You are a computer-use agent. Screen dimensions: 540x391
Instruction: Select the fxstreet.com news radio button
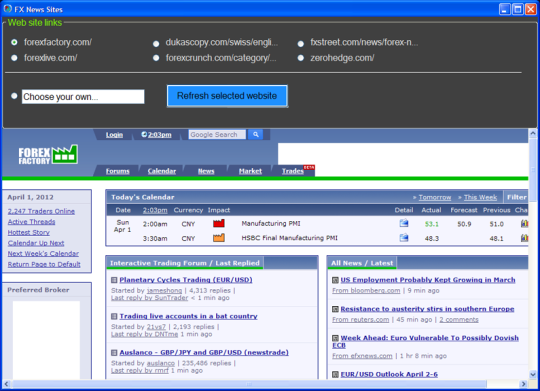(x=301, y=44)
